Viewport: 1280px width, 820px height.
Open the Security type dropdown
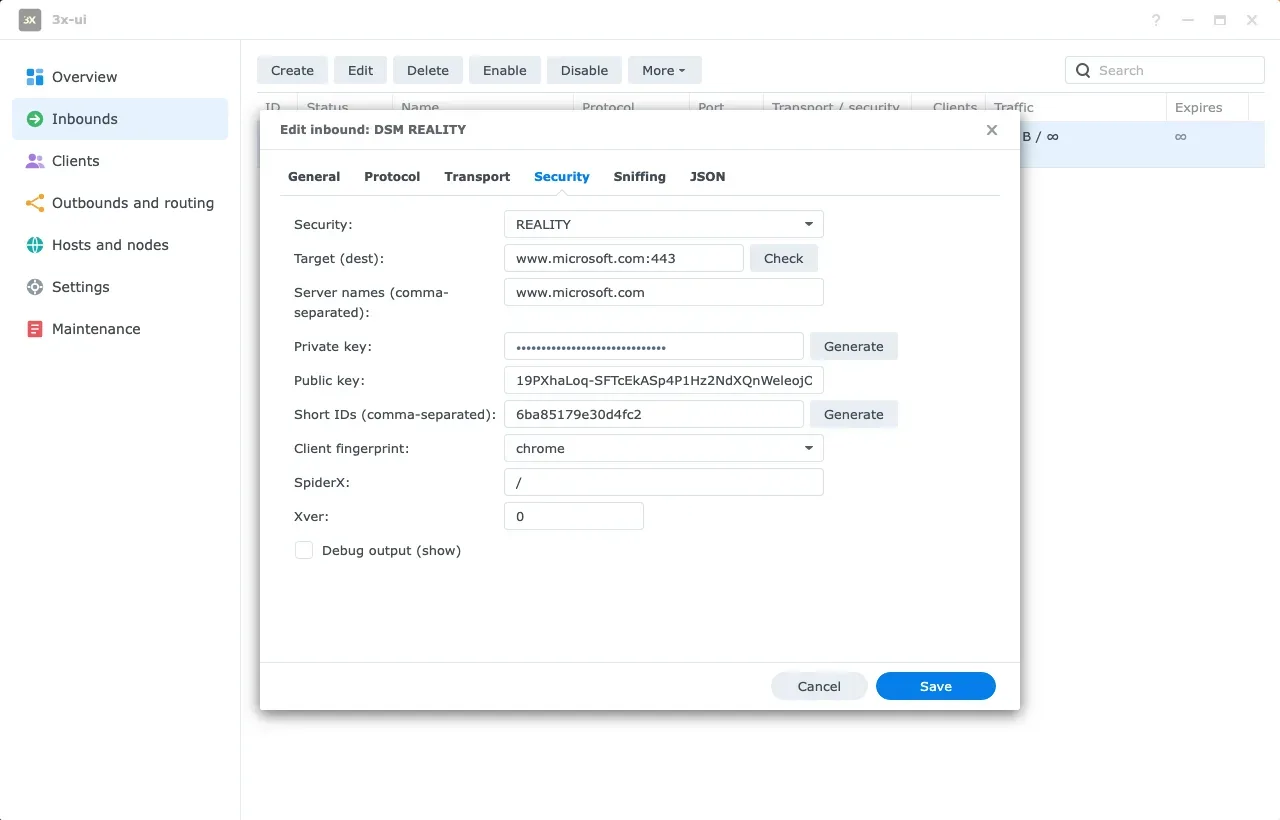tap(664, 224)
